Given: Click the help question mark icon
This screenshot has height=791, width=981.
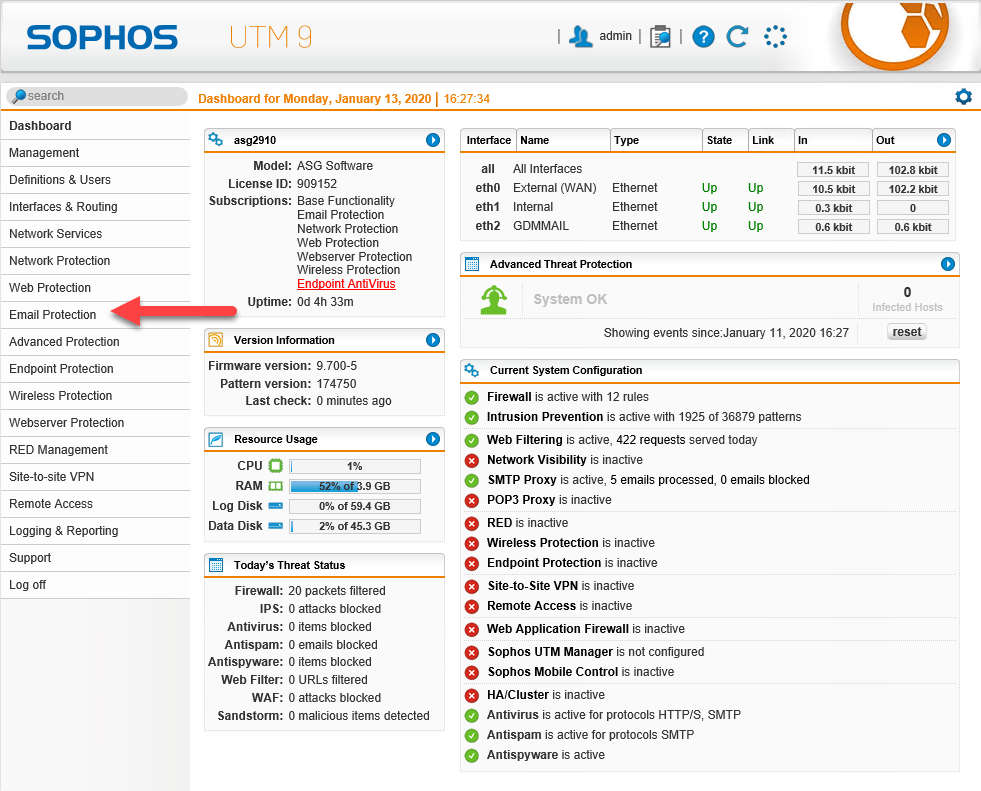Looking at the screenshot, I should click(x=703, y=37).
